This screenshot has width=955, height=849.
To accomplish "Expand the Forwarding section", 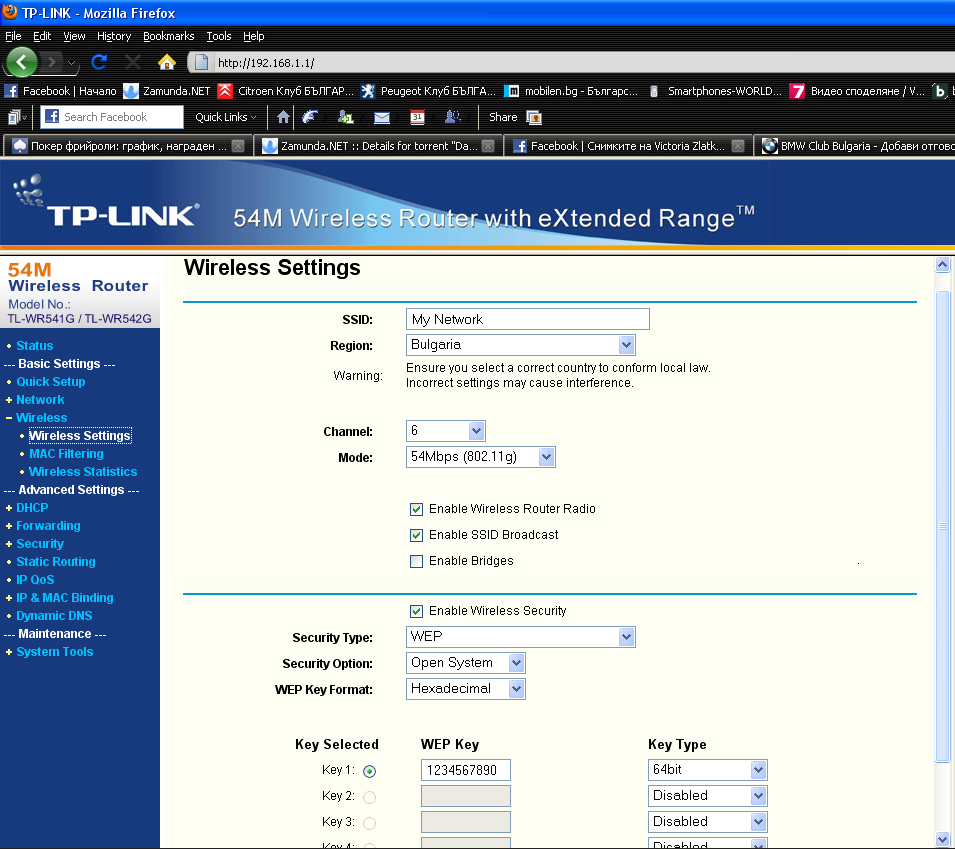I will 48,526.
